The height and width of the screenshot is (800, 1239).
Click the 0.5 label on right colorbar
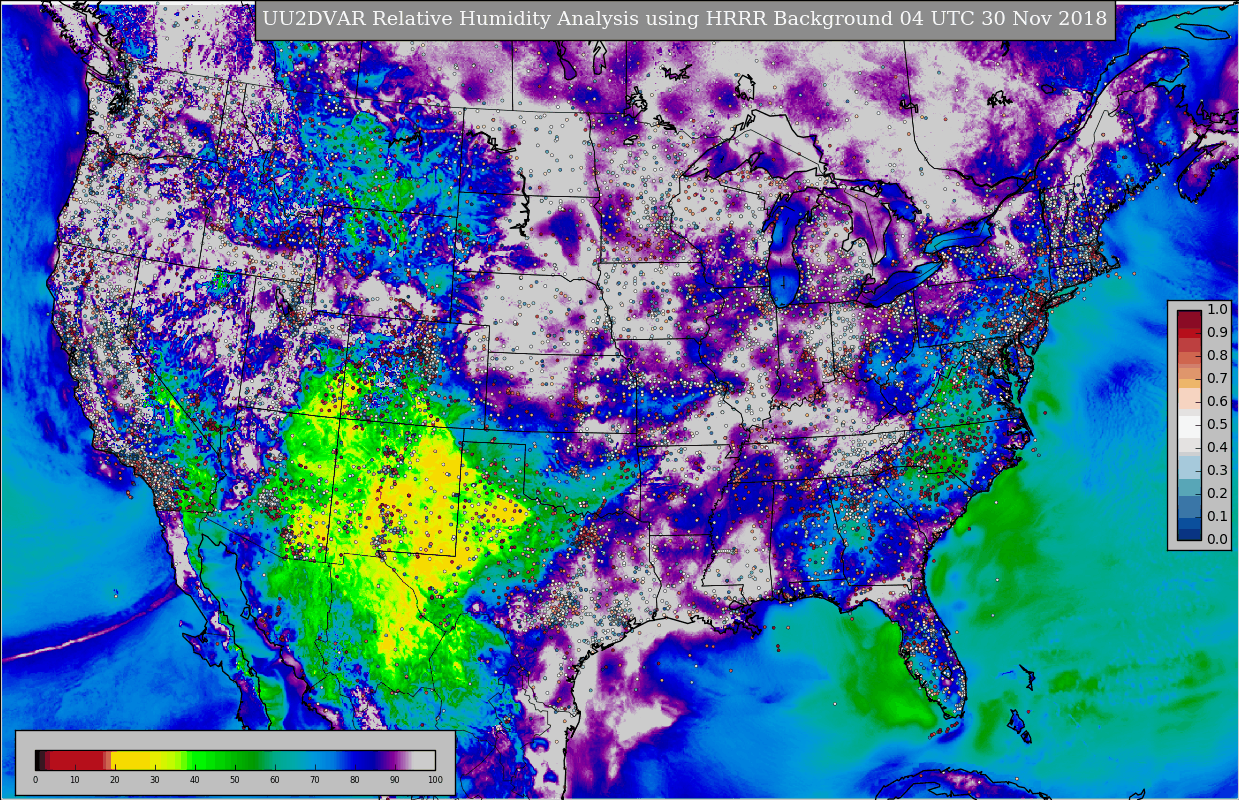click(1217, 424)
